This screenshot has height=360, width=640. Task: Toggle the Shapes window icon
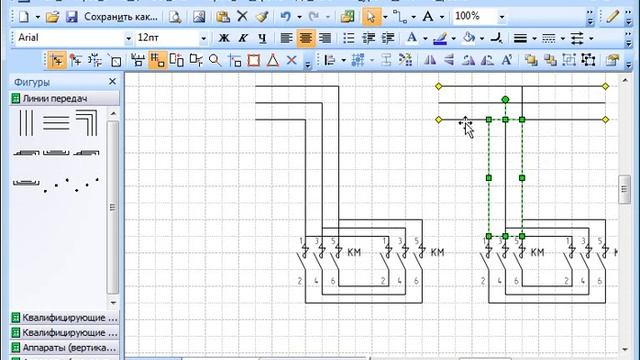tap(347, 17)
